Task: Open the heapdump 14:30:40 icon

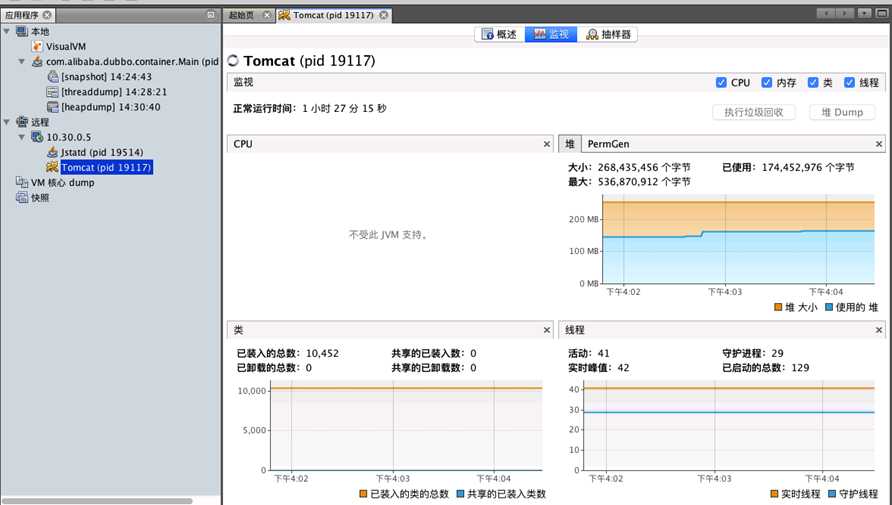Action: (x=52, y=107)
